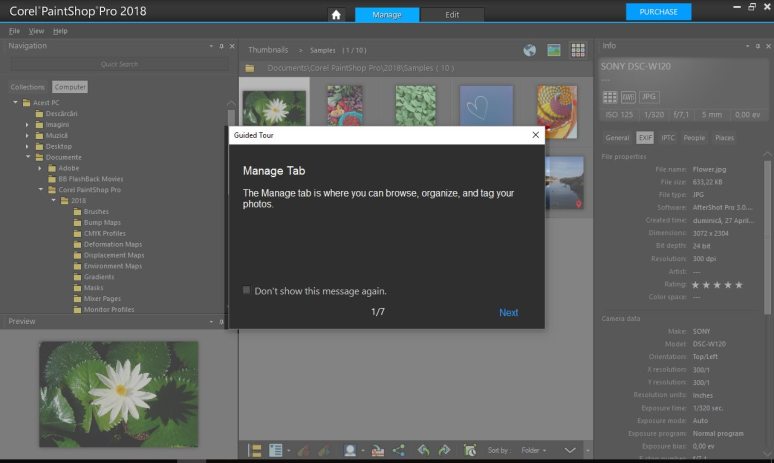Click the Share icon
Image resolution: width=774 pixels, height=463 pixels.
pos(398,450)
